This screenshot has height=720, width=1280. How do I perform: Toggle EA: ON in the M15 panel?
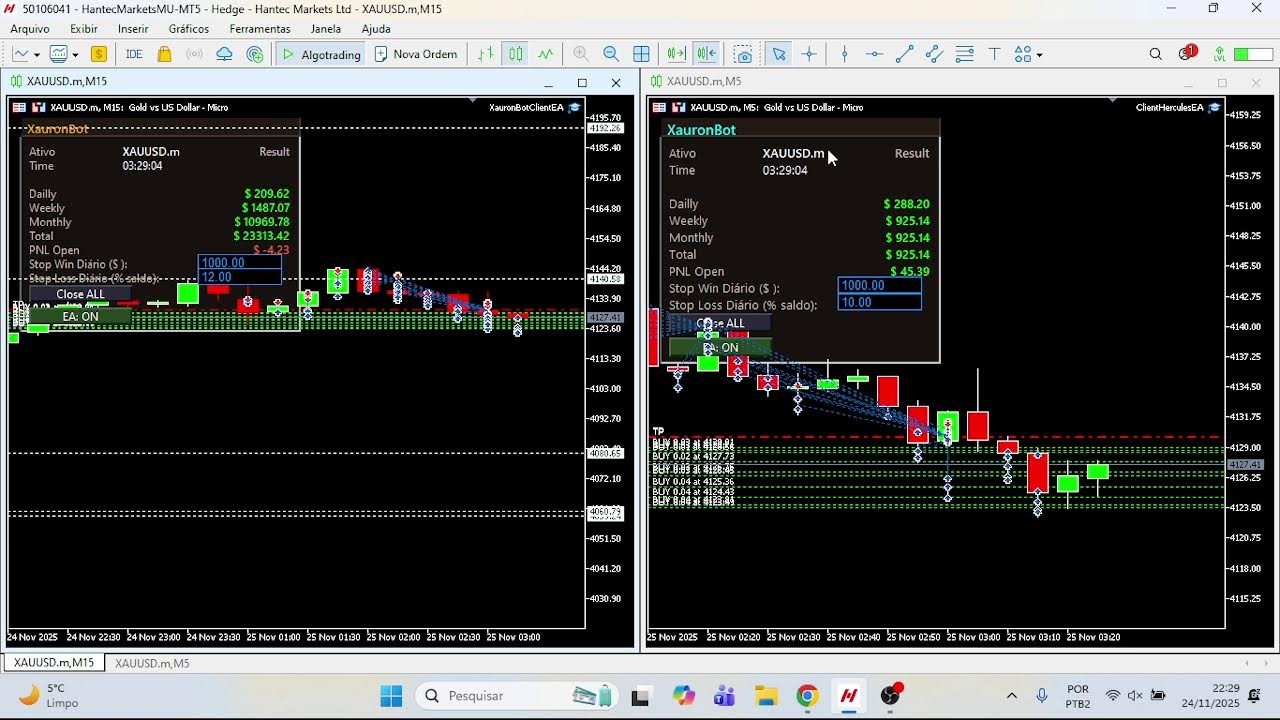[80, 316]
